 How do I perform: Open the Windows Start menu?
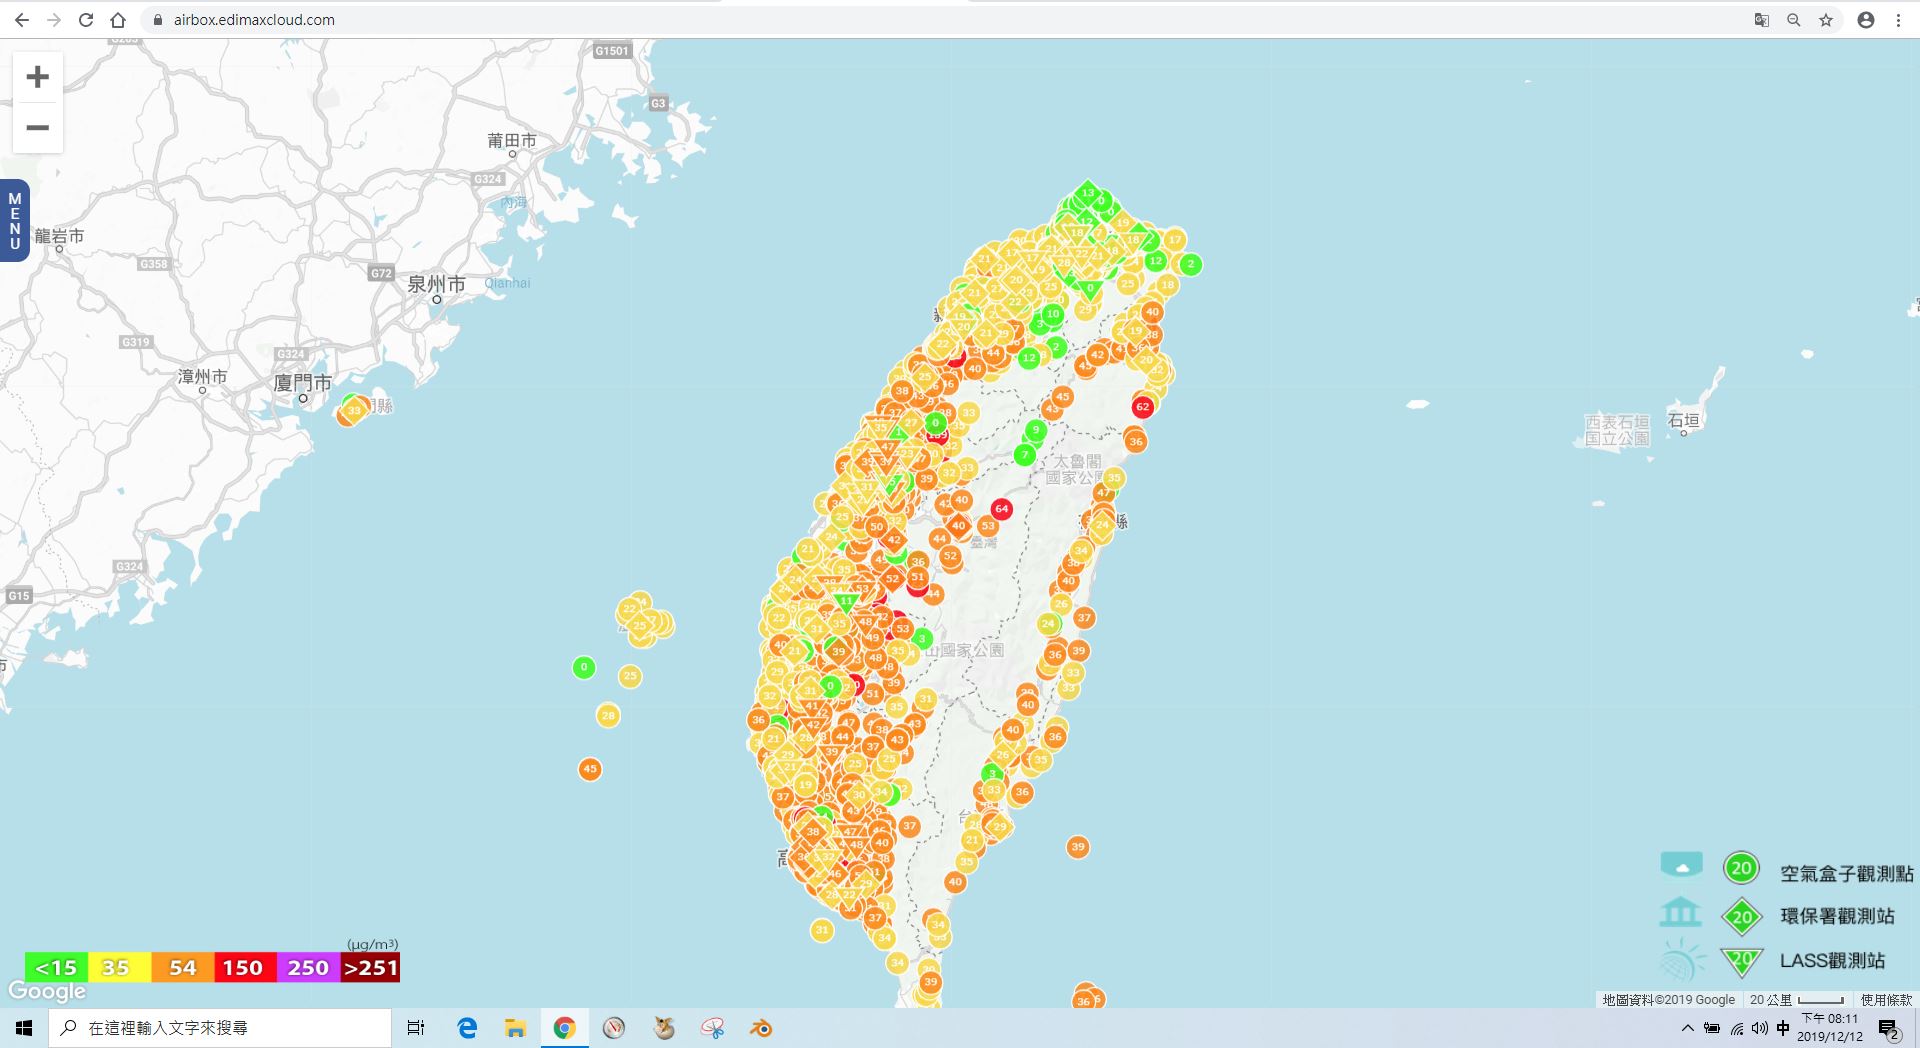pyautogui.click(x=24, y=1028)
